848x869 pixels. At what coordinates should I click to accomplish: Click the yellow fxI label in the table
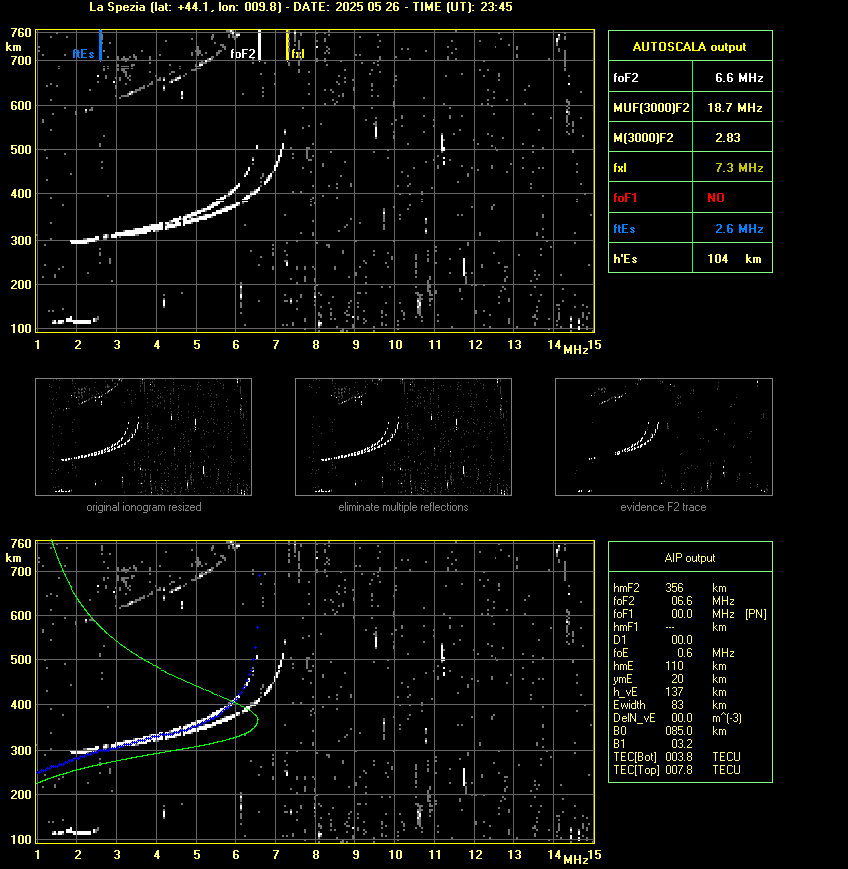click(x=620, y=168)
